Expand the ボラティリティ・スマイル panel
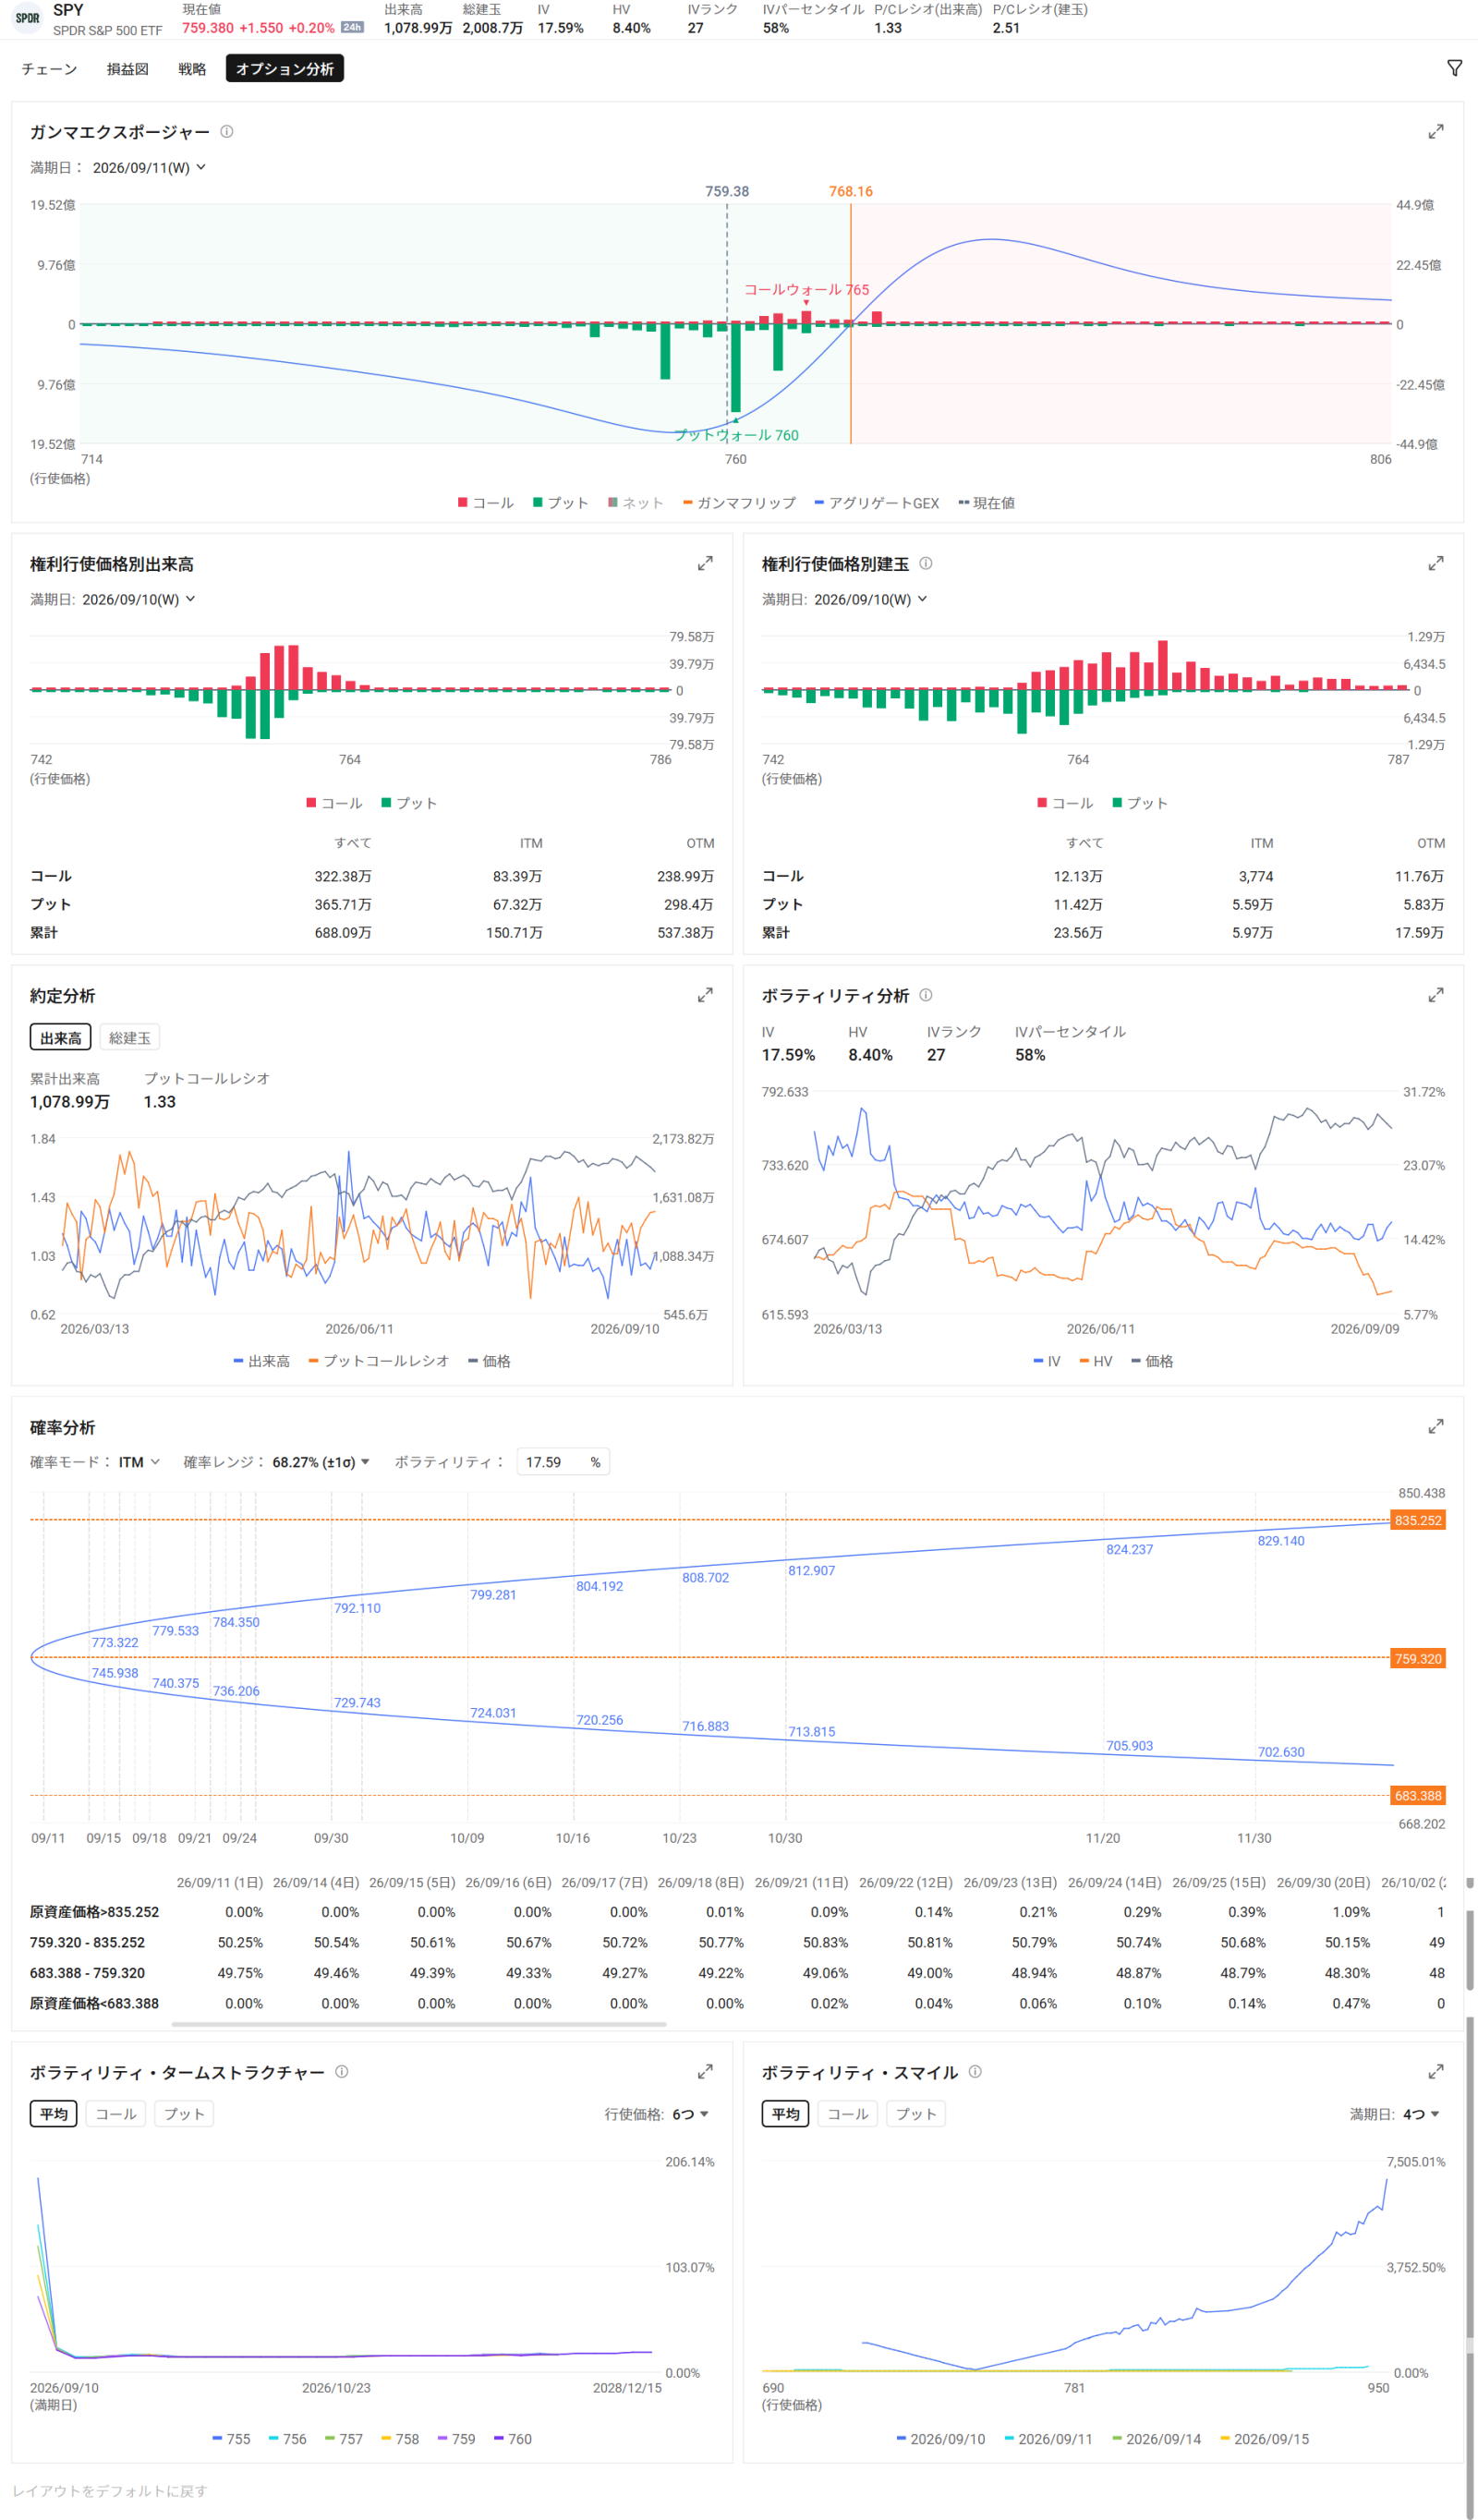Viewport: 1478px width, 2520px height. (1435, 2072)
